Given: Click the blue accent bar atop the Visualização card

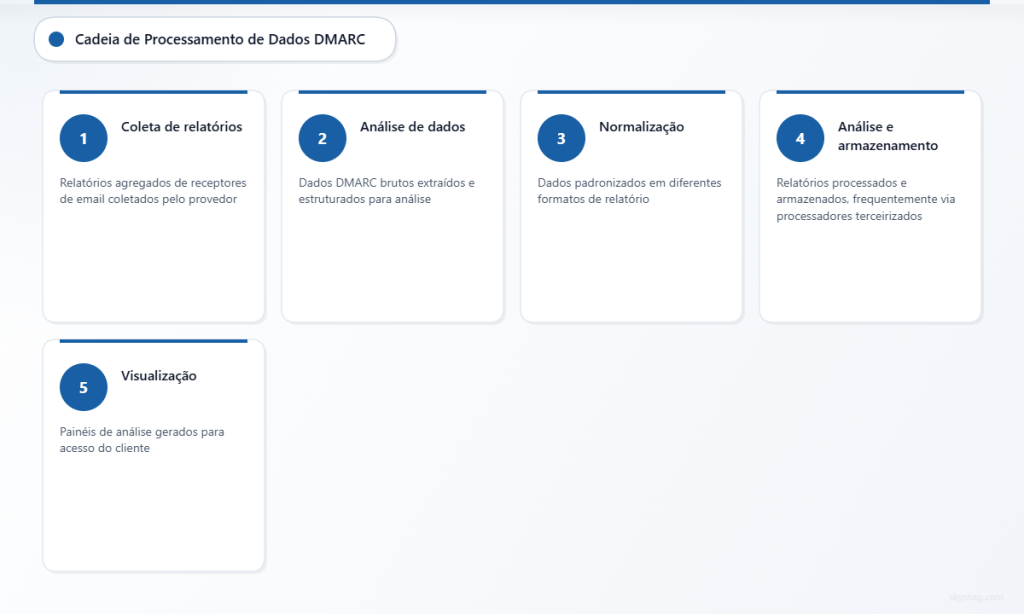Looking at the screenshot, I should (153, 339).
